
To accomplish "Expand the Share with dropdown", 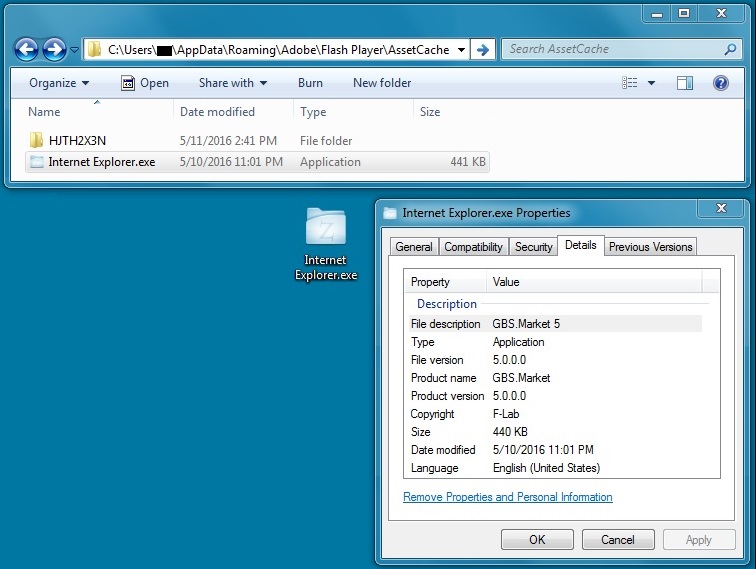I will pyautogui.click(x=232, y=83).
